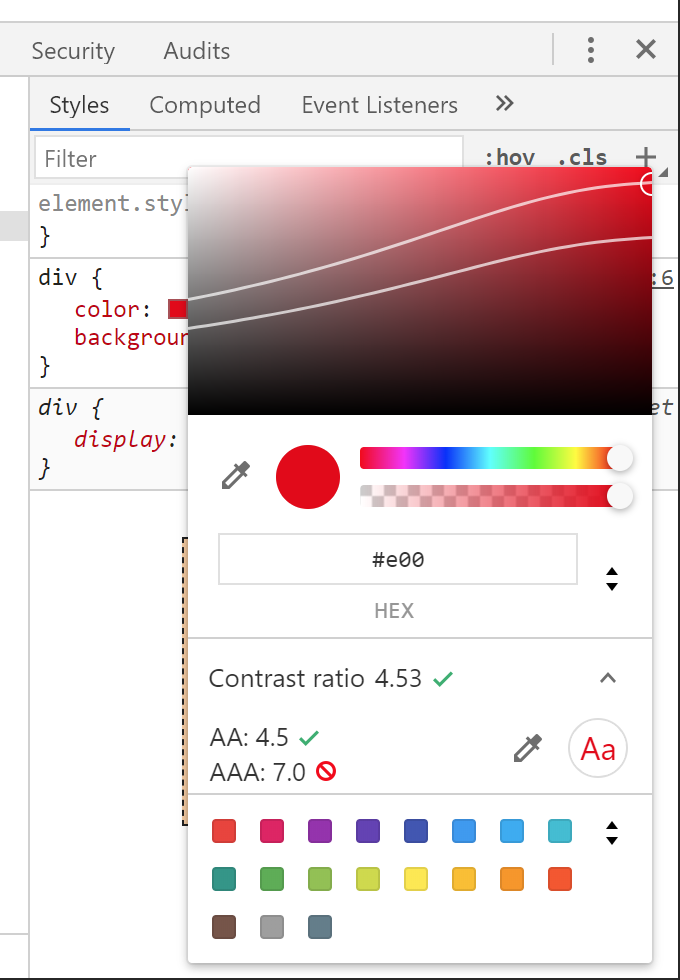Switch color palette using palette arrows
Viewport: 680px width, 980px height.
612,832
